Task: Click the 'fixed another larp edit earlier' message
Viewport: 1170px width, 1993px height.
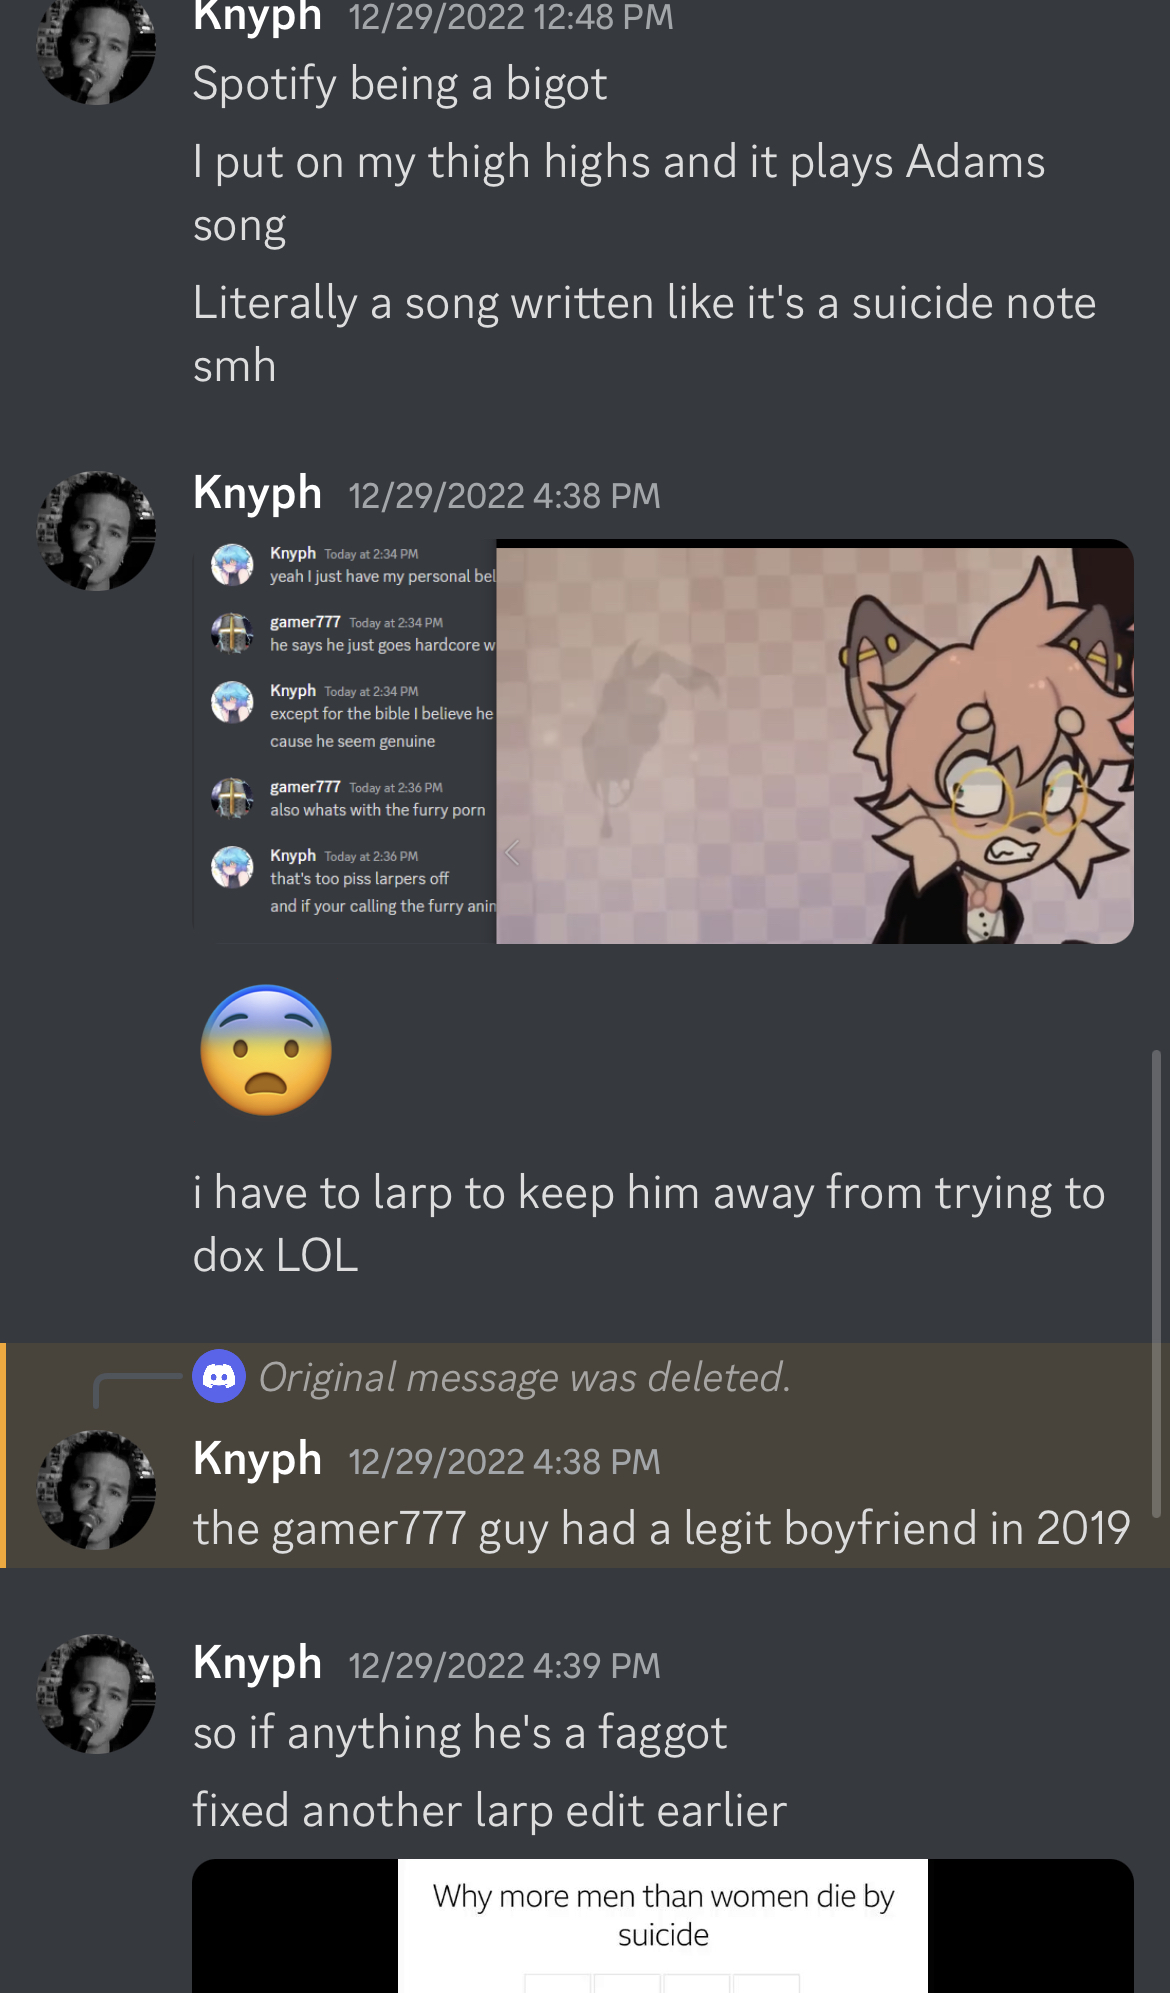Action: pos(490,1811)
